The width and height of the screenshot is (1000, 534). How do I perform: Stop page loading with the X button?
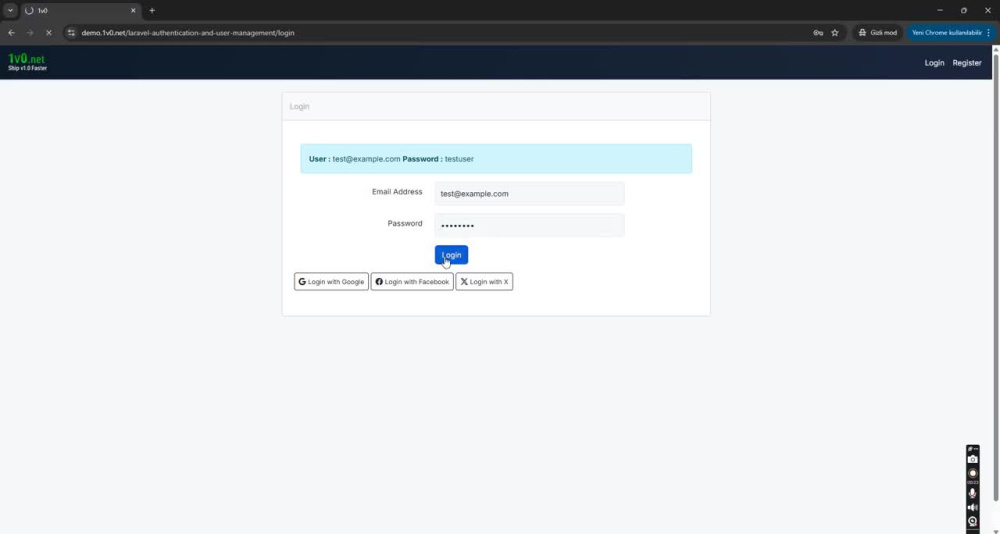(x=48, y=33)
